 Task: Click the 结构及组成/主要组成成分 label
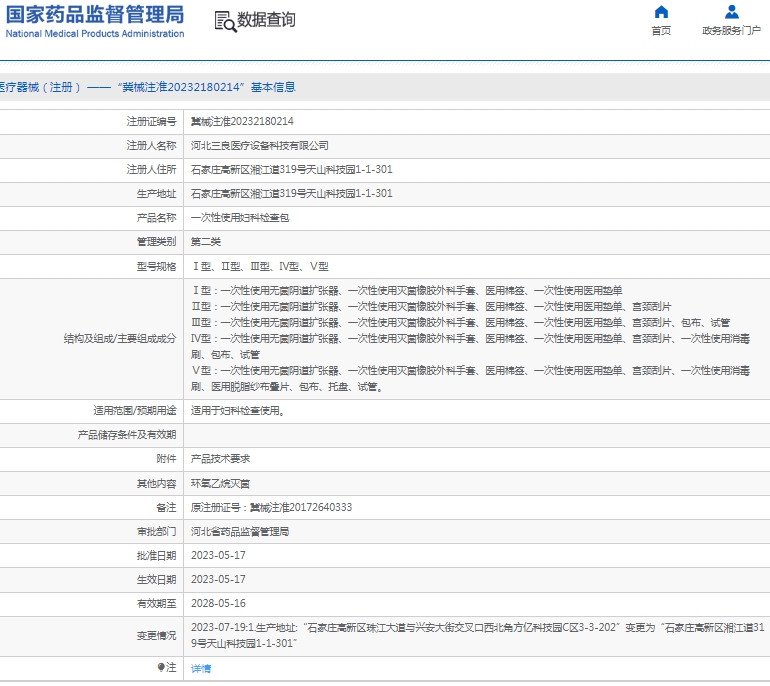120,338
